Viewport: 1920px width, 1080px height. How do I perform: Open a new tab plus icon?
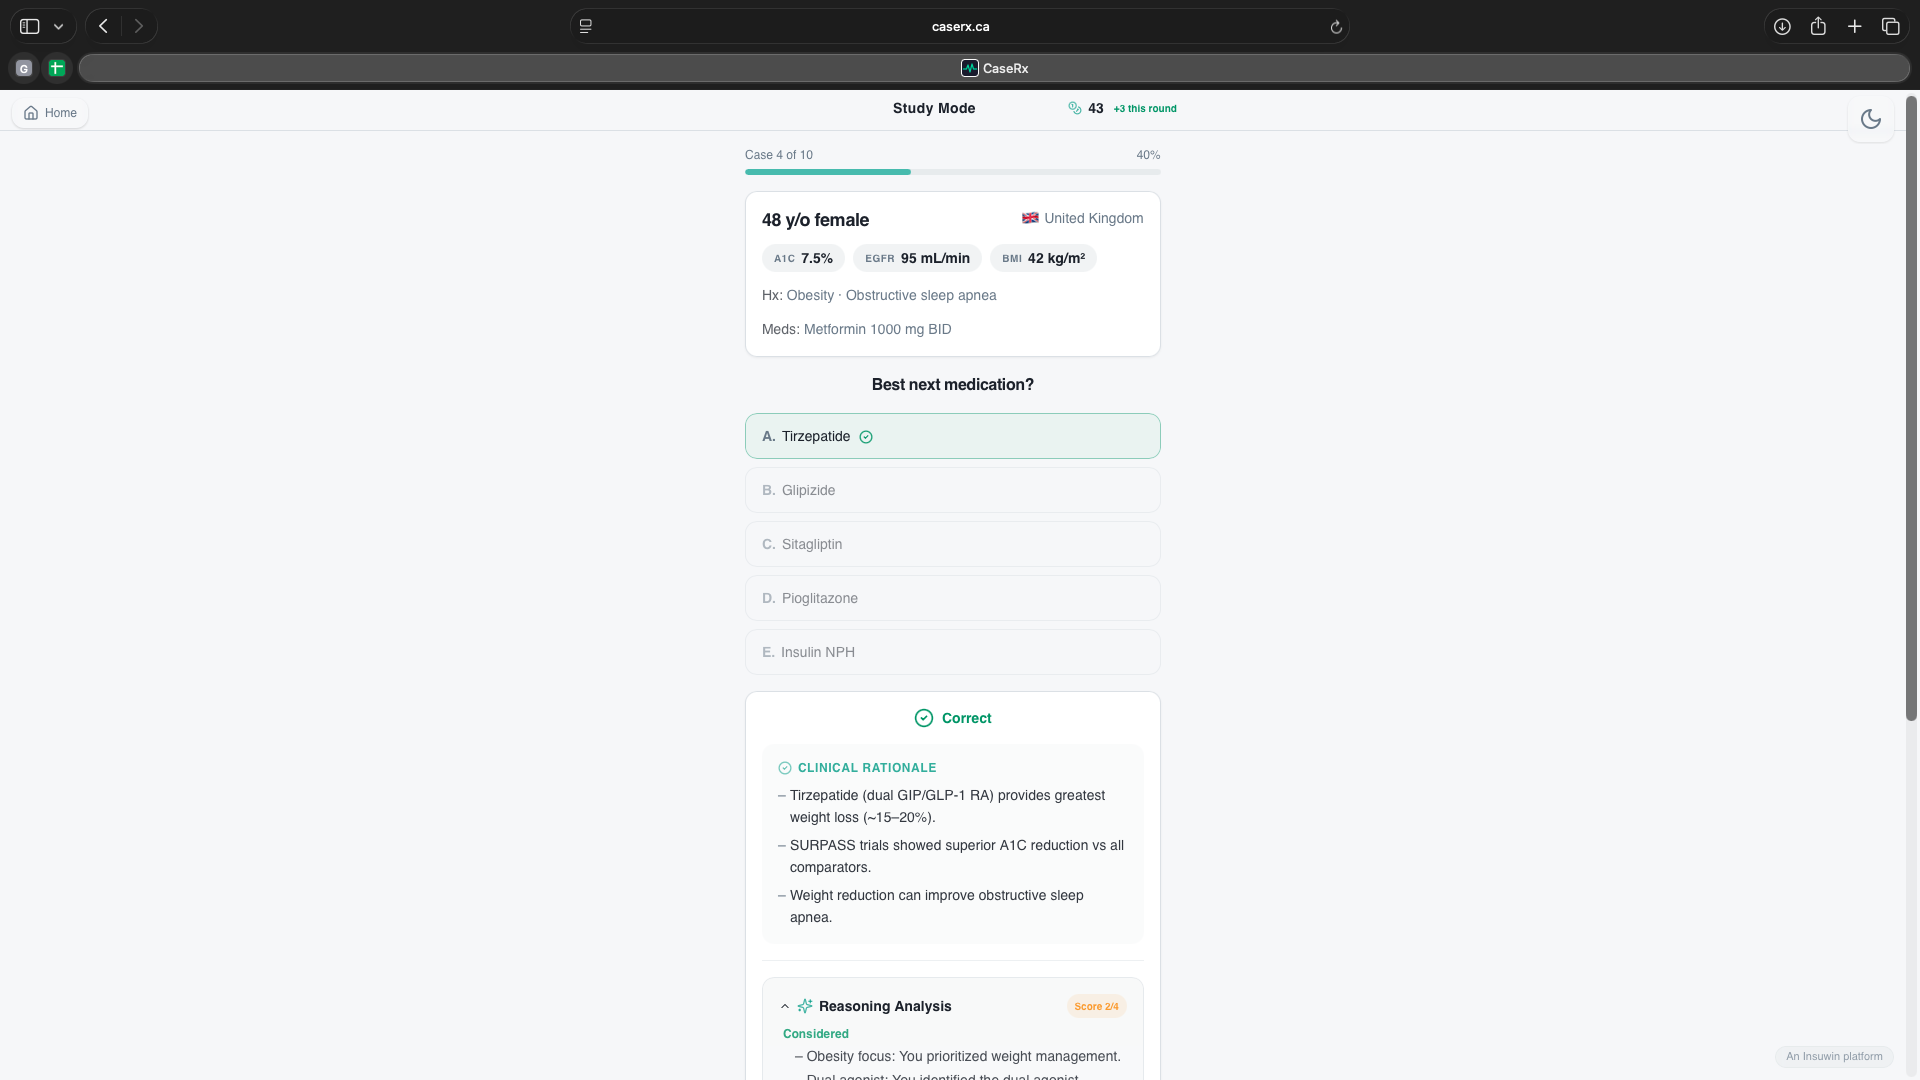click(1854, 27)
